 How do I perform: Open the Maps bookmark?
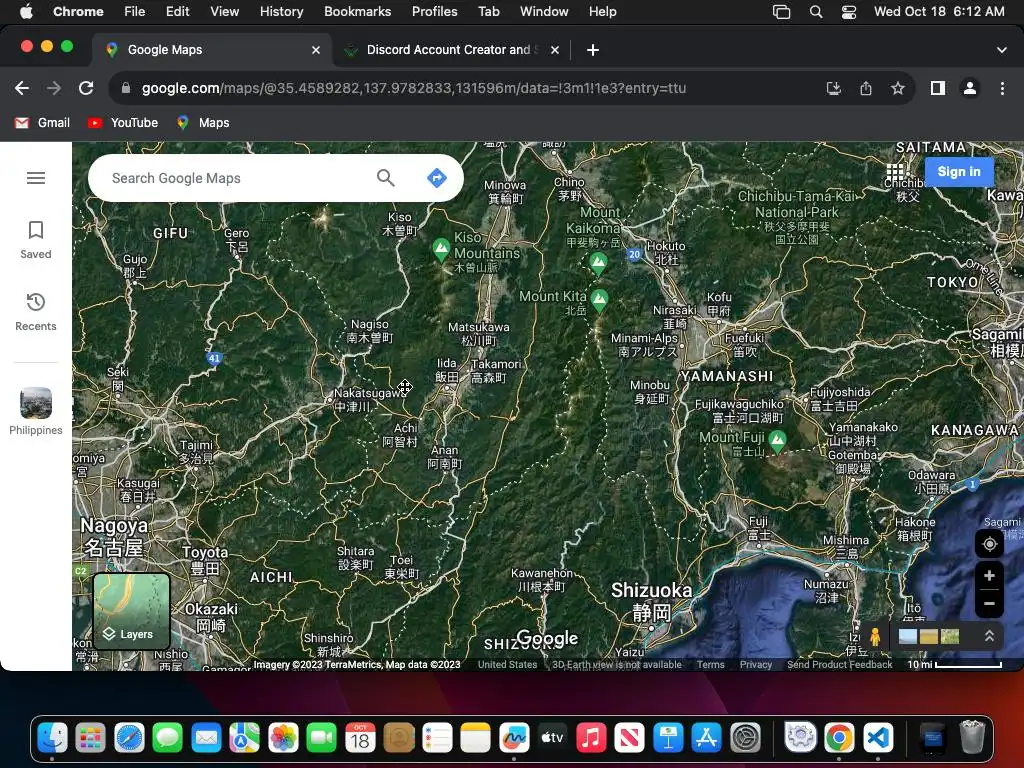pyautogui.click(x=203, y=123)
